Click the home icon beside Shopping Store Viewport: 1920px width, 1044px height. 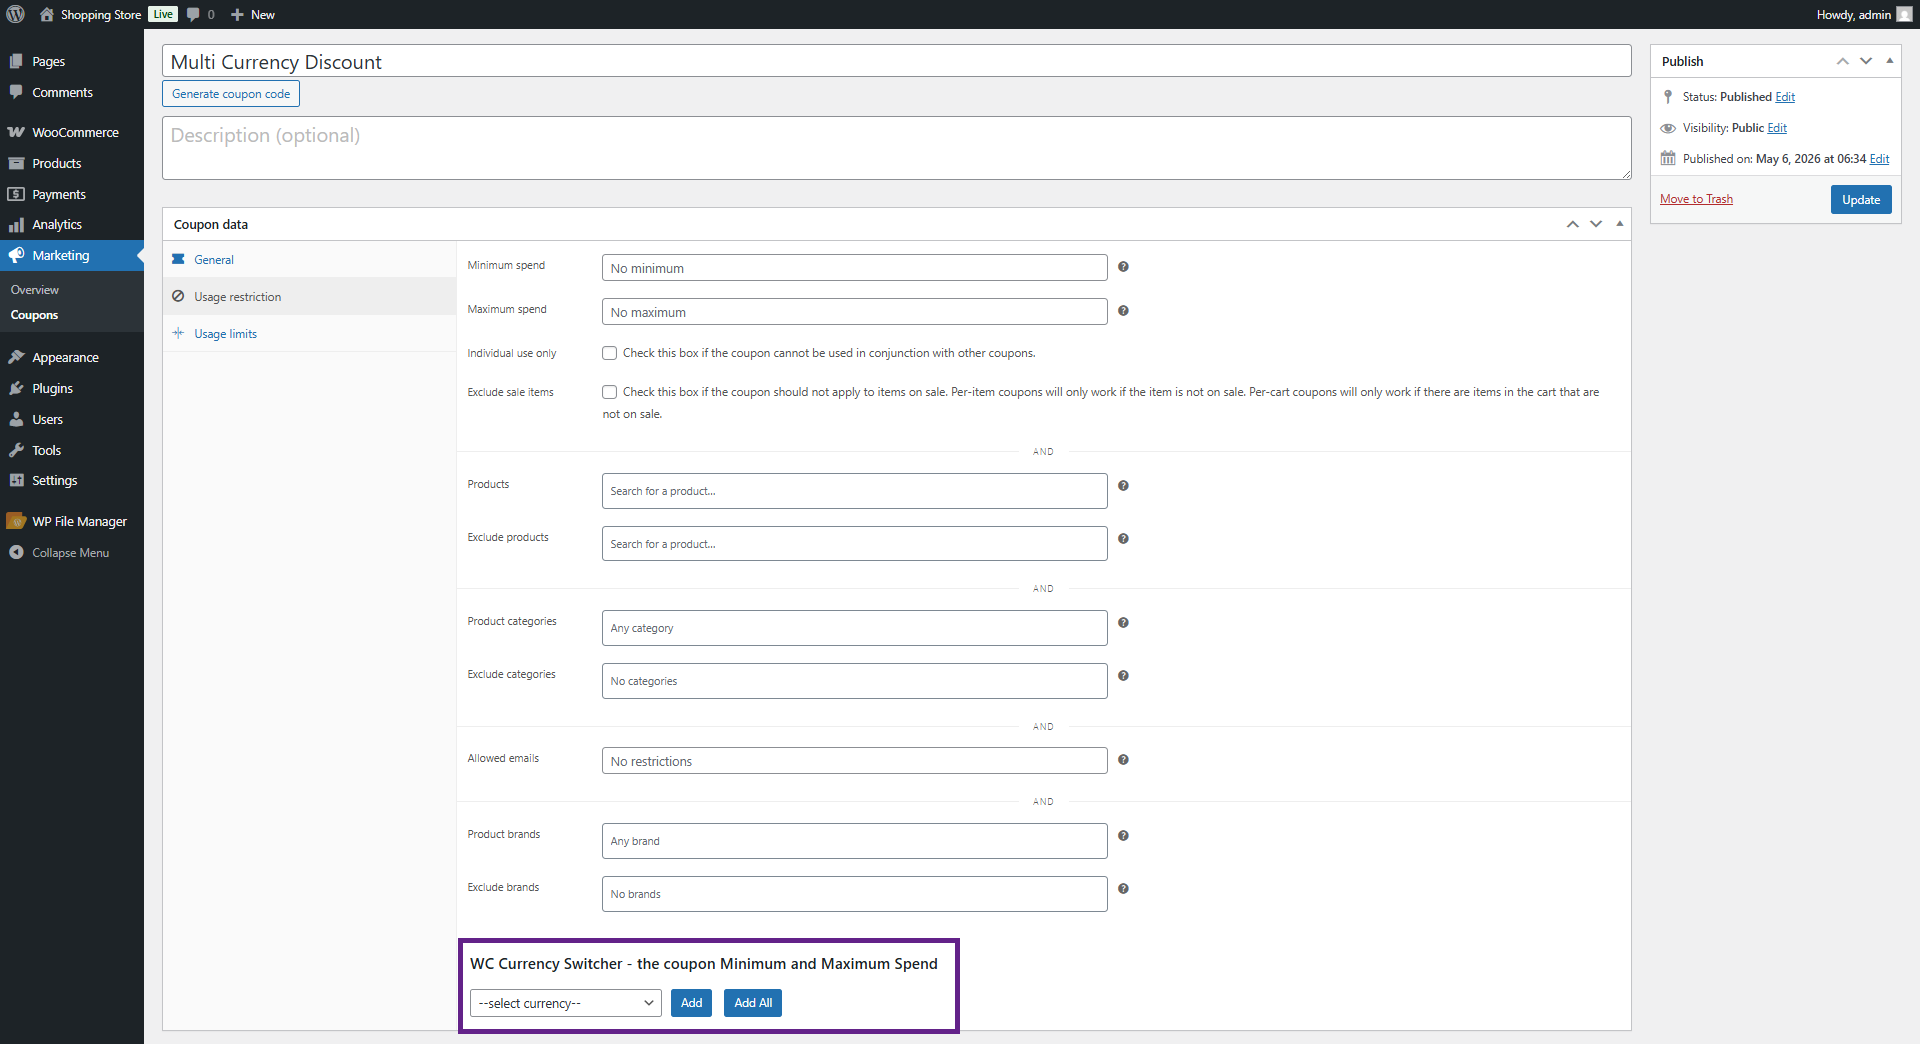coord(47,14)
